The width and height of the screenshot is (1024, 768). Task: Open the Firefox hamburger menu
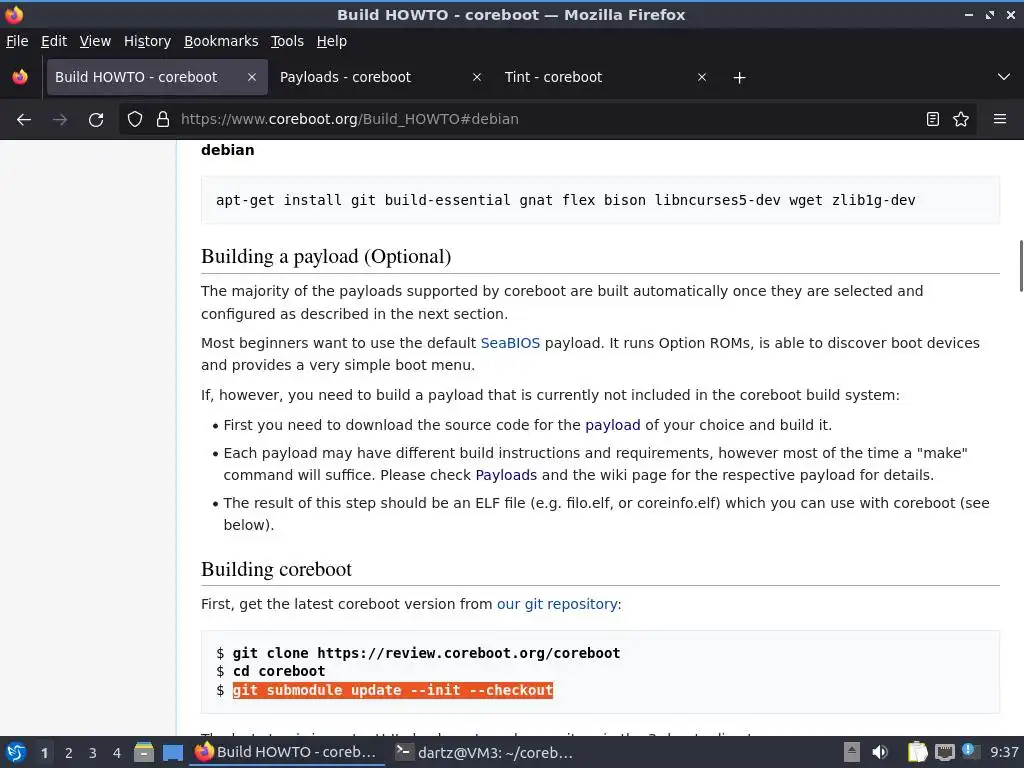point(999,119)
